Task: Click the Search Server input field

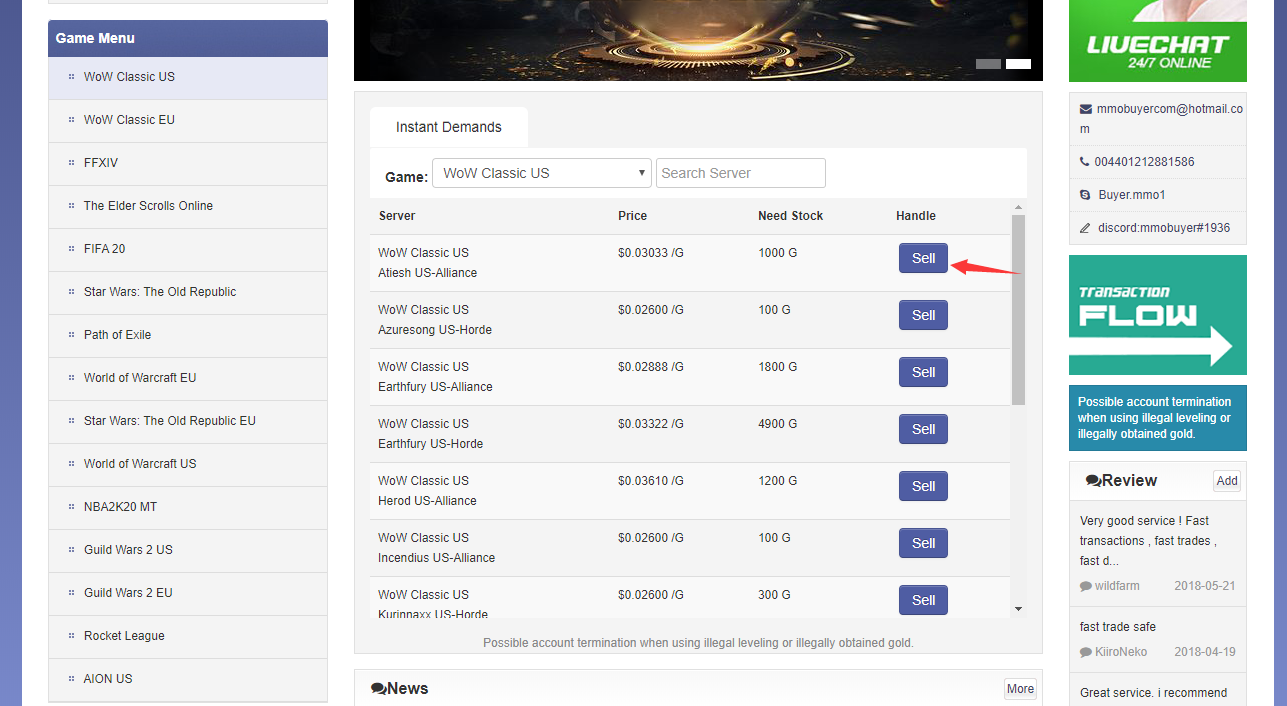Action: tap(740, 172)
